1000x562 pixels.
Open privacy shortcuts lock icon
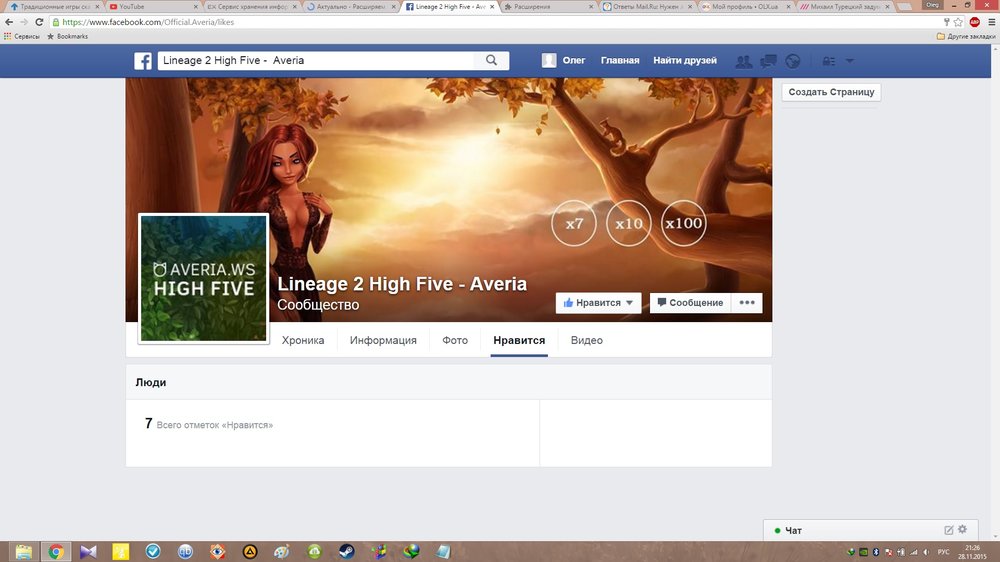pos(828,61)
